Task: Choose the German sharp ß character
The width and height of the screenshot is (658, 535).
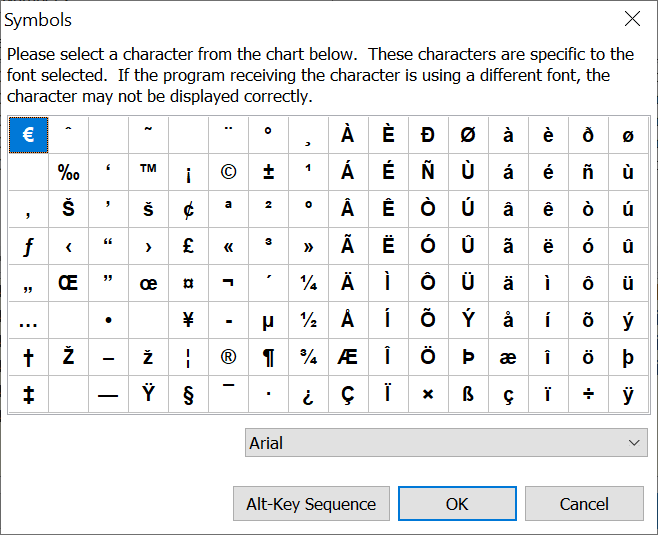Action: click(x=468, y=394)
